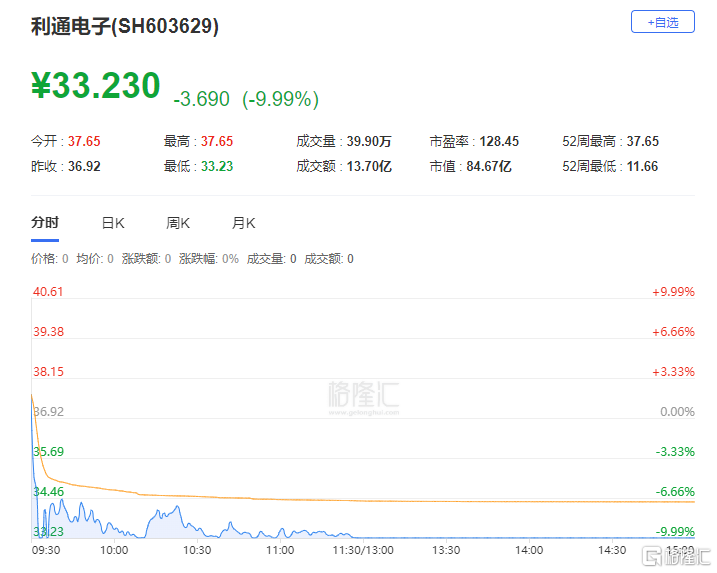
Task: Click 最低 value 33.23
Action: (217, 166)
